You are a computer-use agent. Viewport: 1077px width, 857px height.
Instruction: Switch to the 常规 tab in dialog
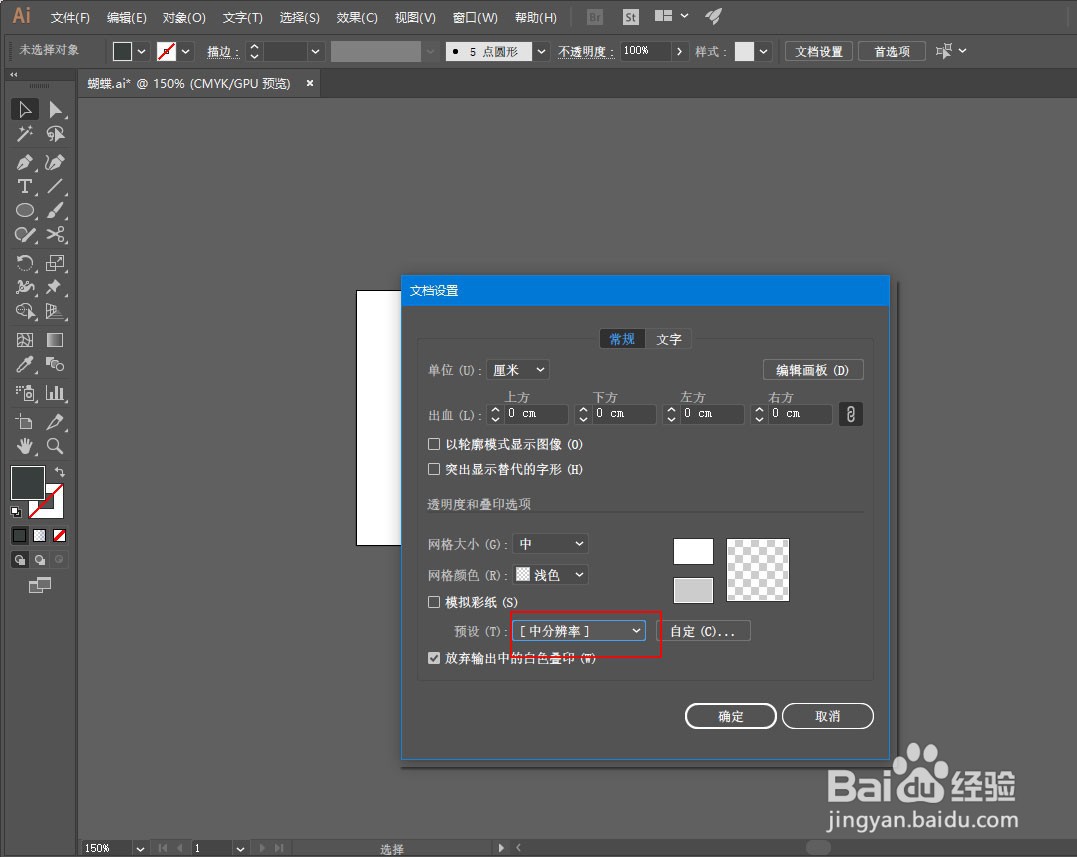(x=622, y=339)
